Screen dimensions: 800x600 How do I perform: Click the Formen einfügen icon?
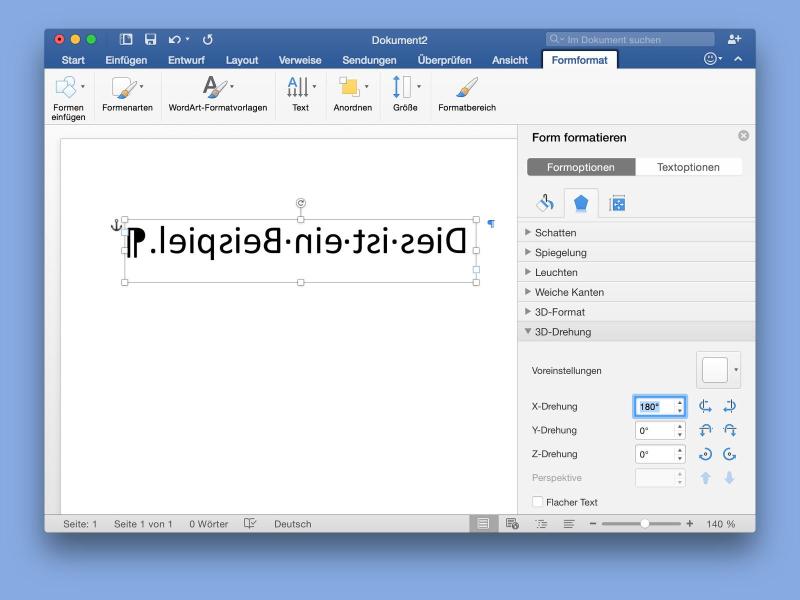(x=67, y=89)
